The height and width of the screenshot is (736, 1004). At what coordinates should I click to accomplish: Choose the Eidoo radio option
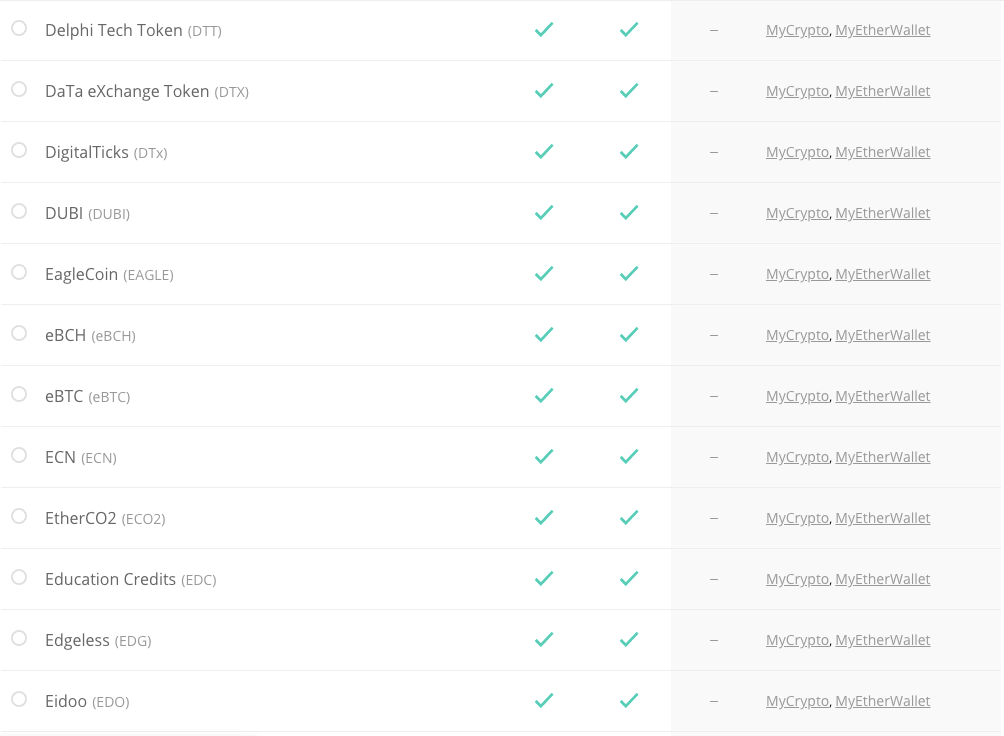pos(19,699)
